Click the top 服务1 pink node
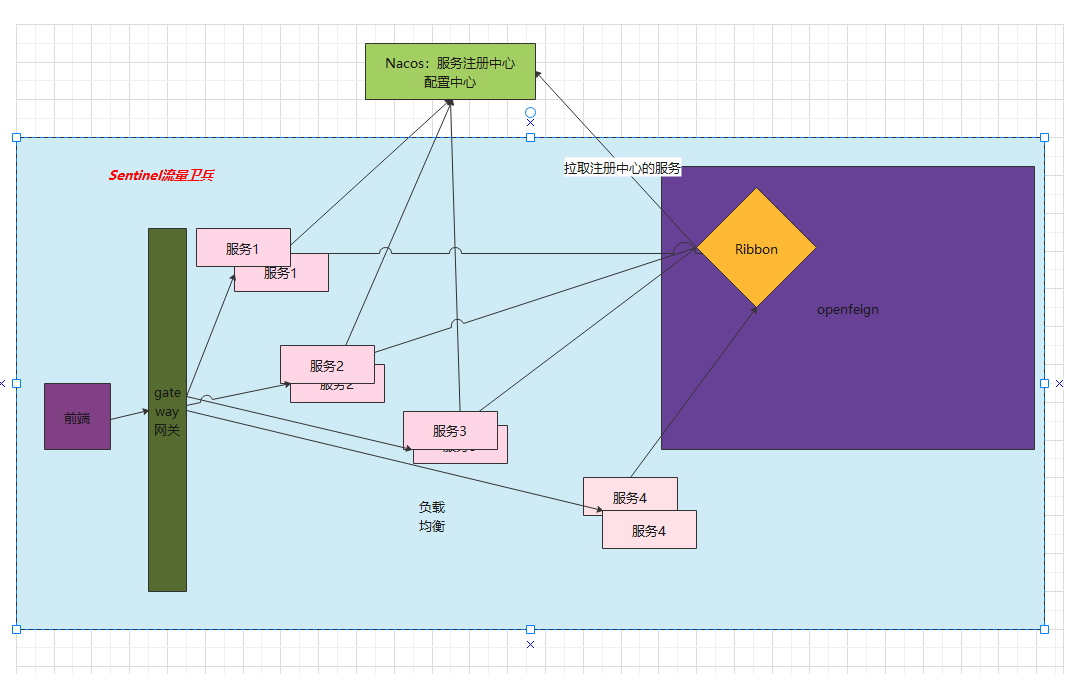1070x674 pixels. (243, 248)
